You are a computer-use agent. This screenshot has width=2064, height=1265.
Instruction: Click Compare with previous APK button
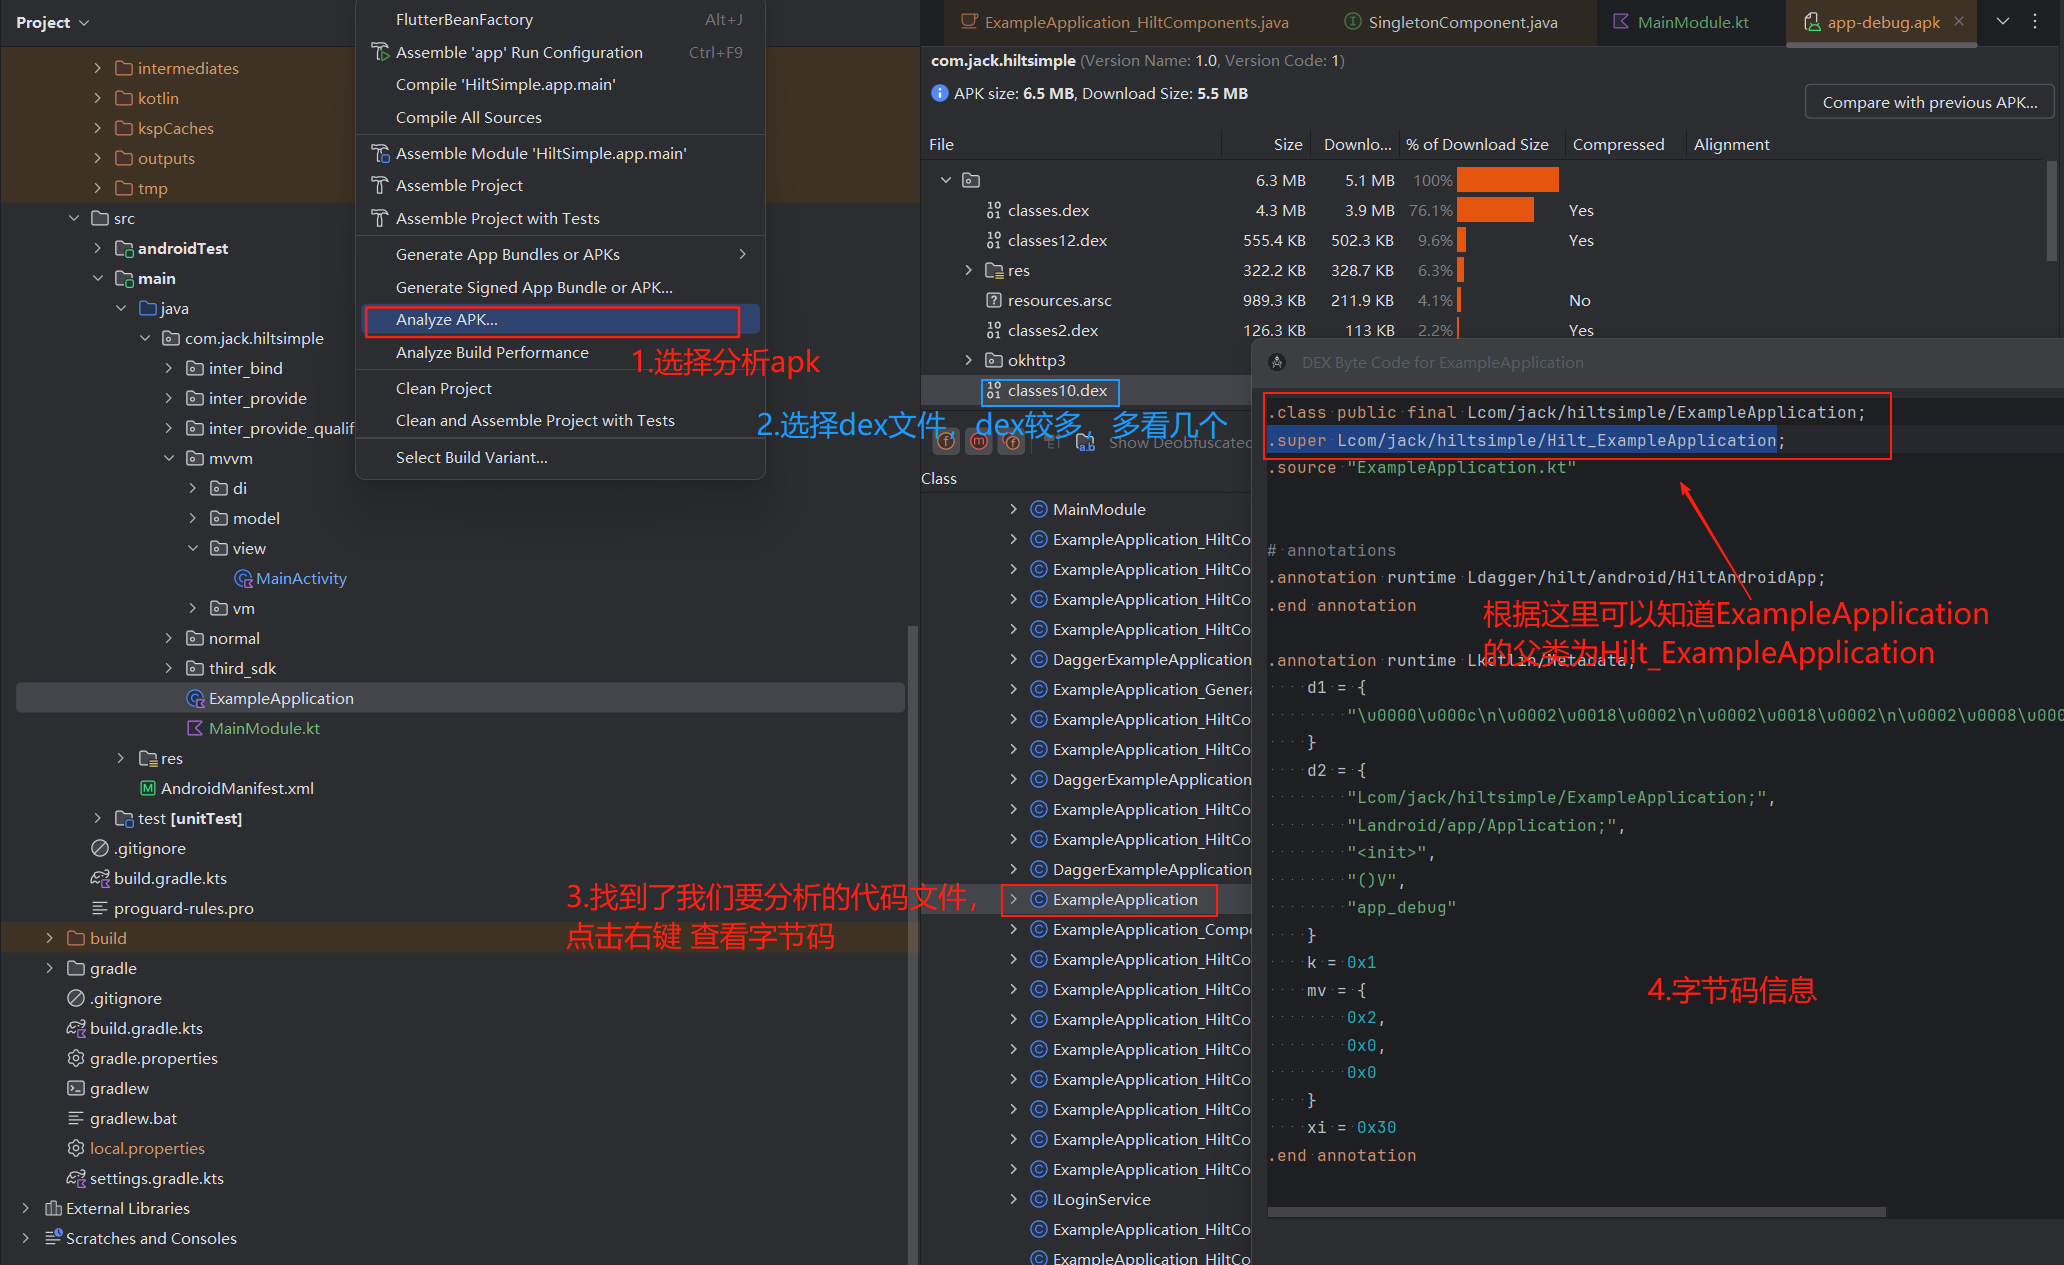point(1928,102)
